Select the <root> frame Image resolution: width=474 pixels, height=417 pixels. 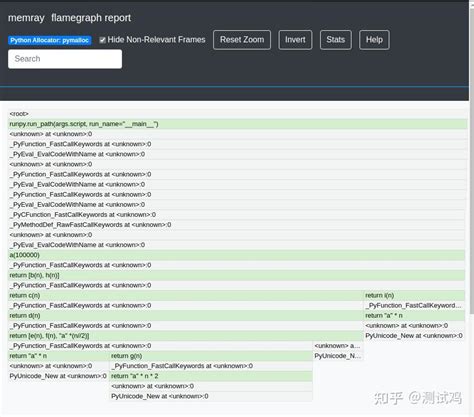[x=238, y=114]
